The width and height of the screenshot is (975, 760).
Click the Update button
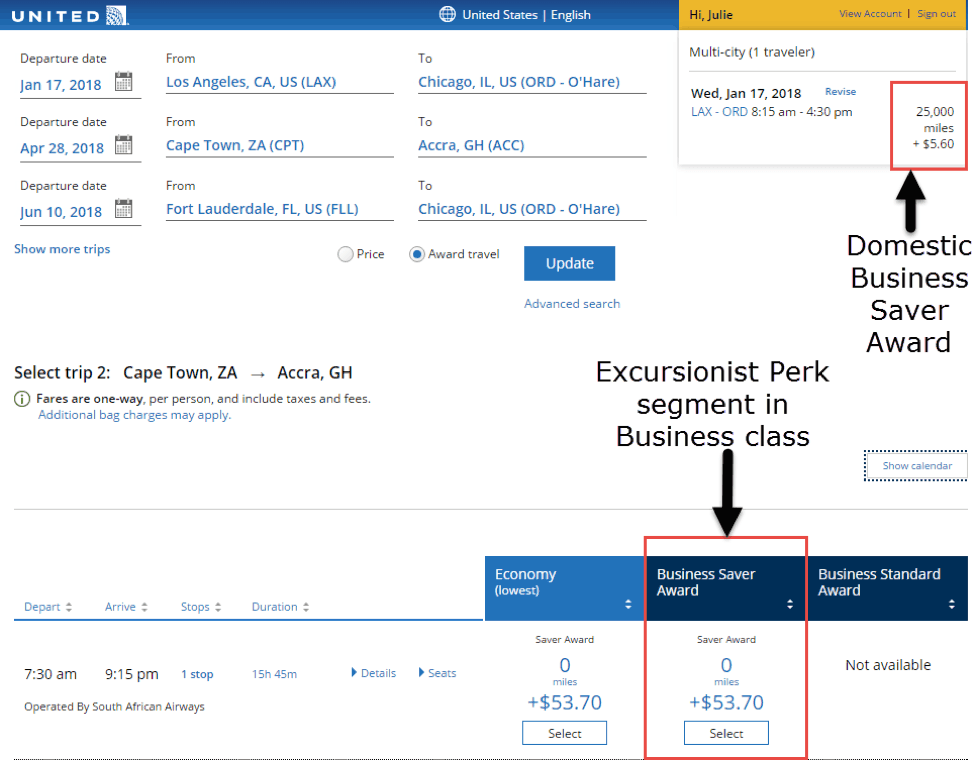pyautogui.click(x=569, y=263)
